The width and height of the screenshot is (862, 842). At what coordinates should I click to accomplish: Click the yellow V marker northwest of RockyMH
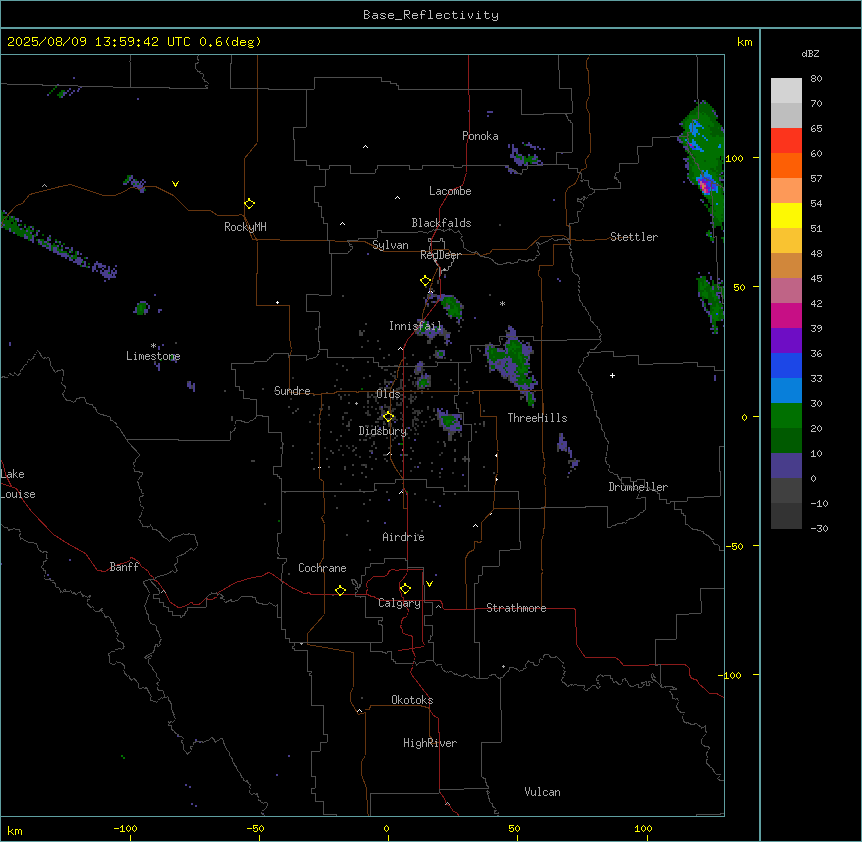[x=175, y=184]
